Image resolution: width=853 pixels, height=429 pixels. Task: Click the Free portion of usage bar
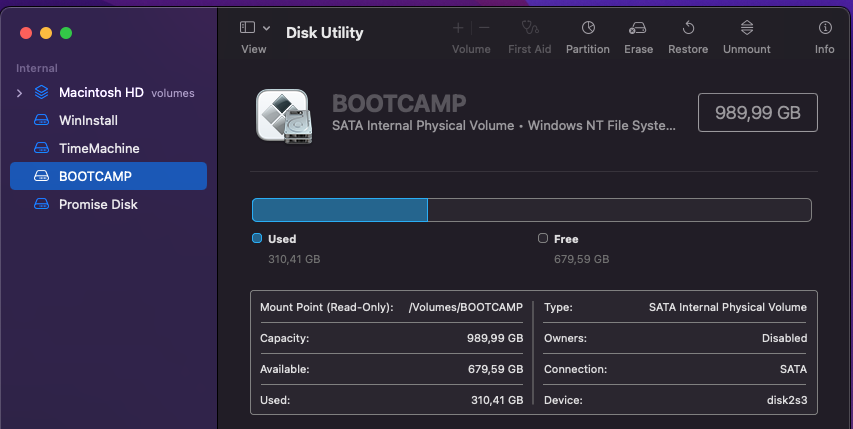[620, 210]
